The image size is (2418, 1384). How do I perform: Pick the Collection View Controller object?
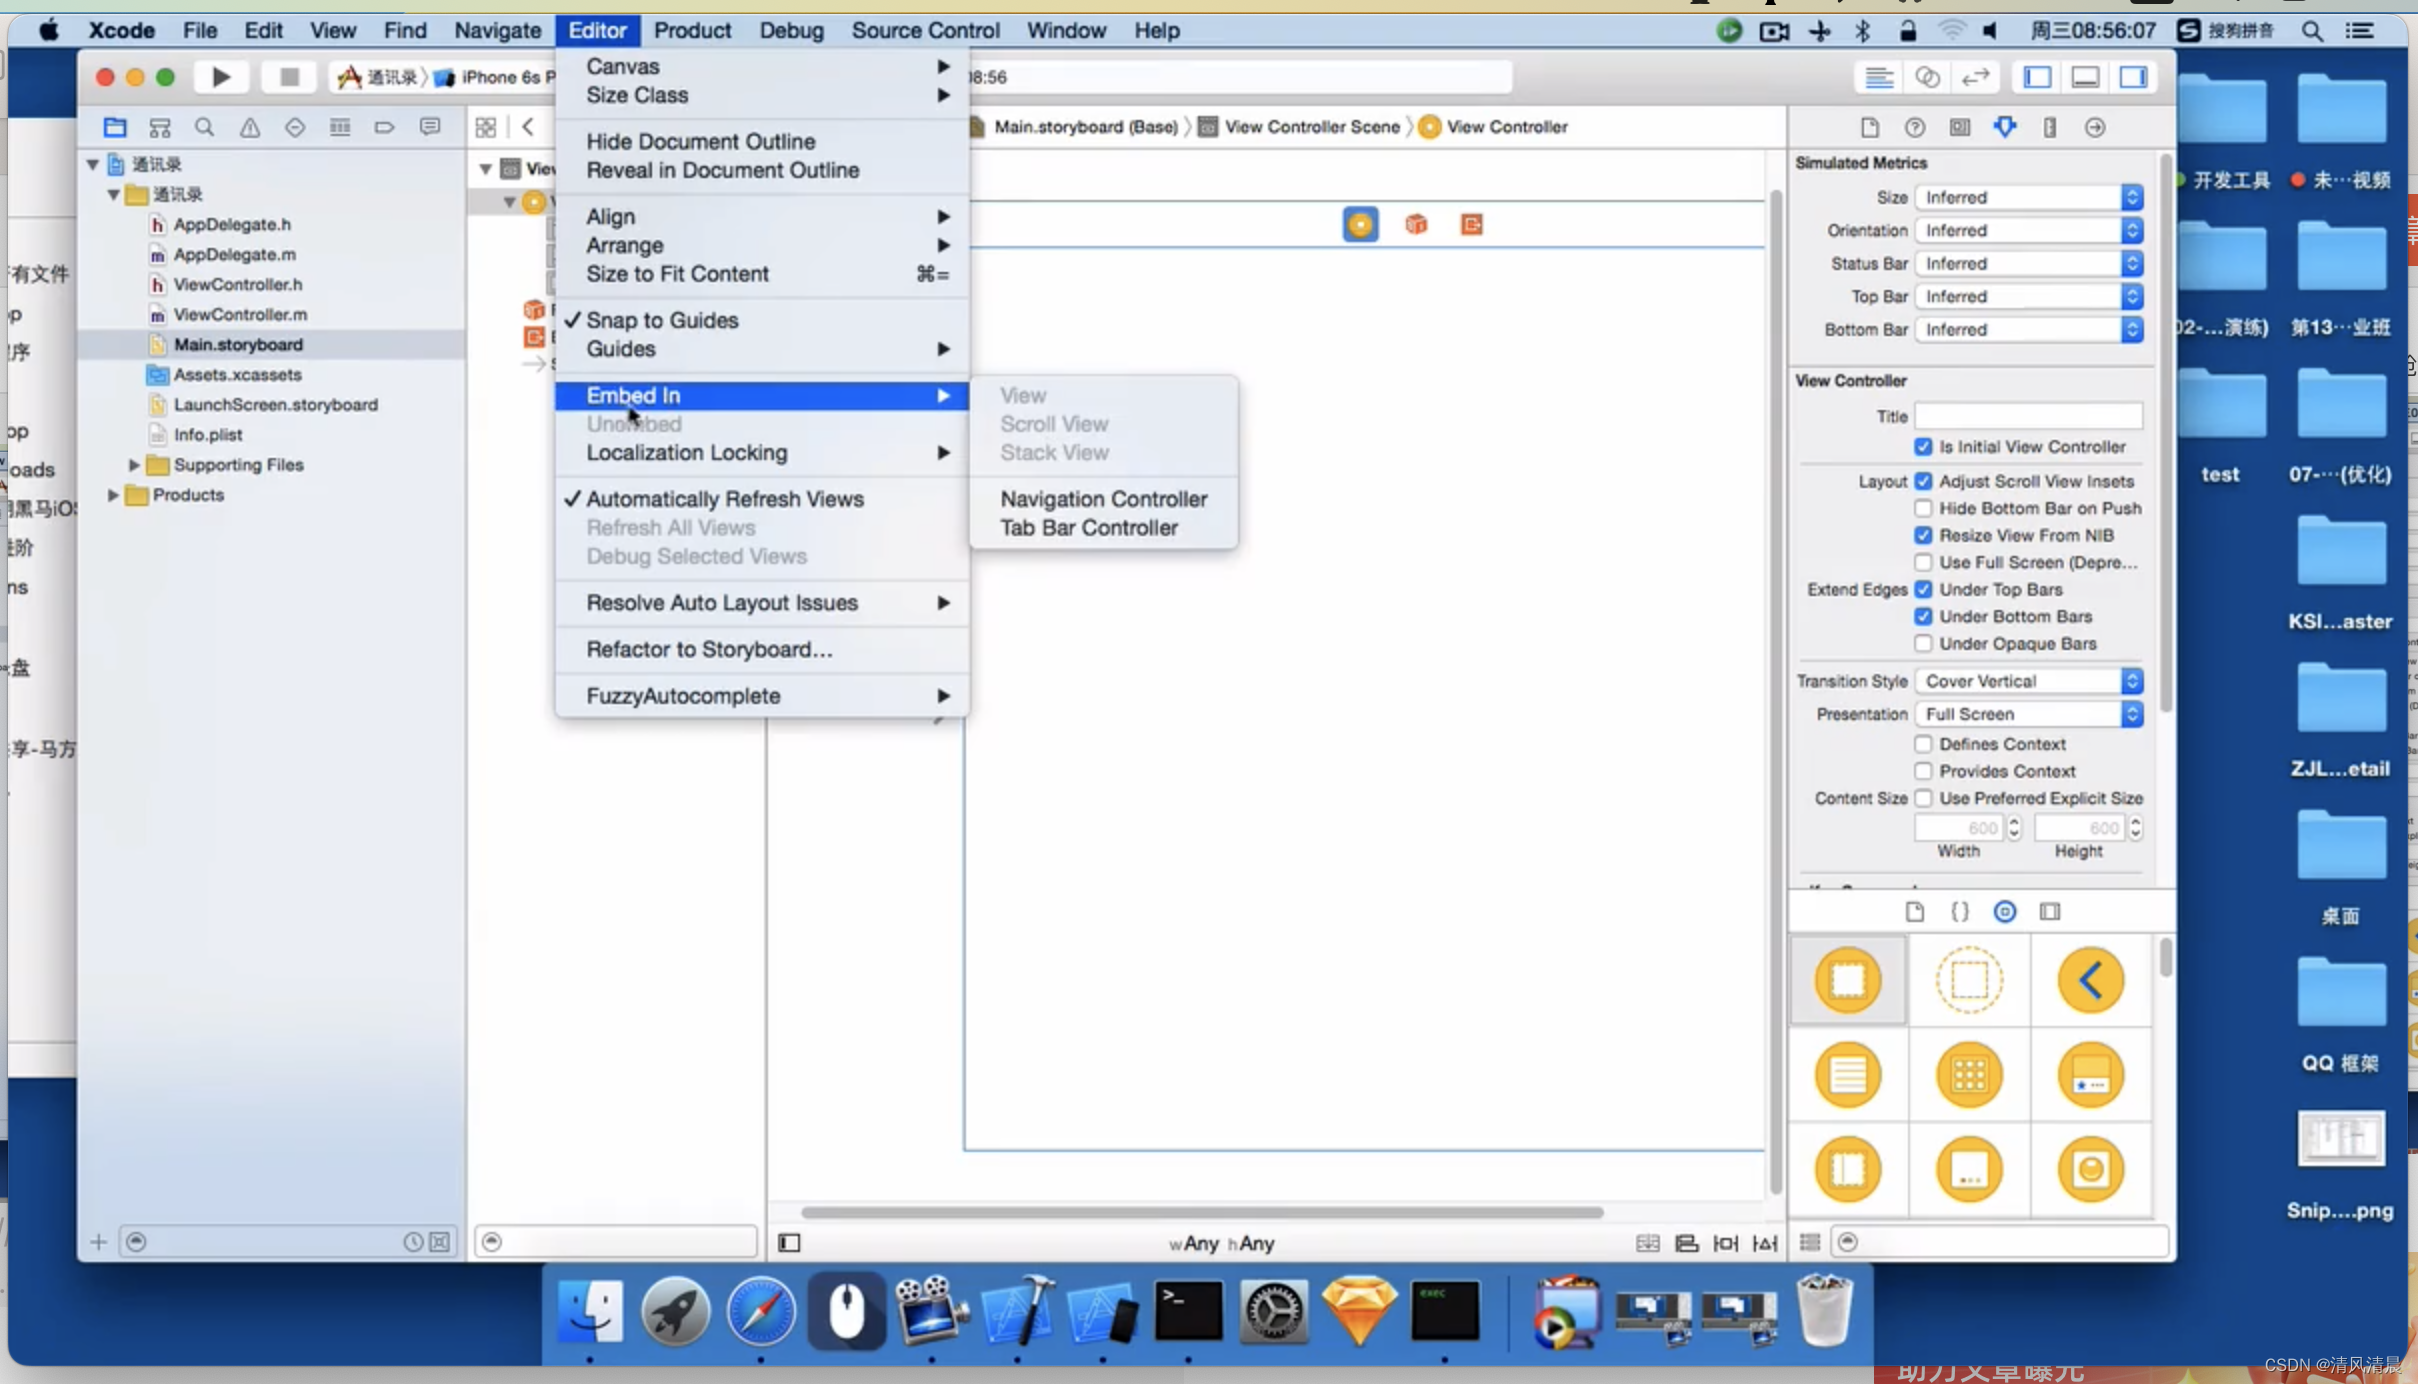tap(1969, 1075)
